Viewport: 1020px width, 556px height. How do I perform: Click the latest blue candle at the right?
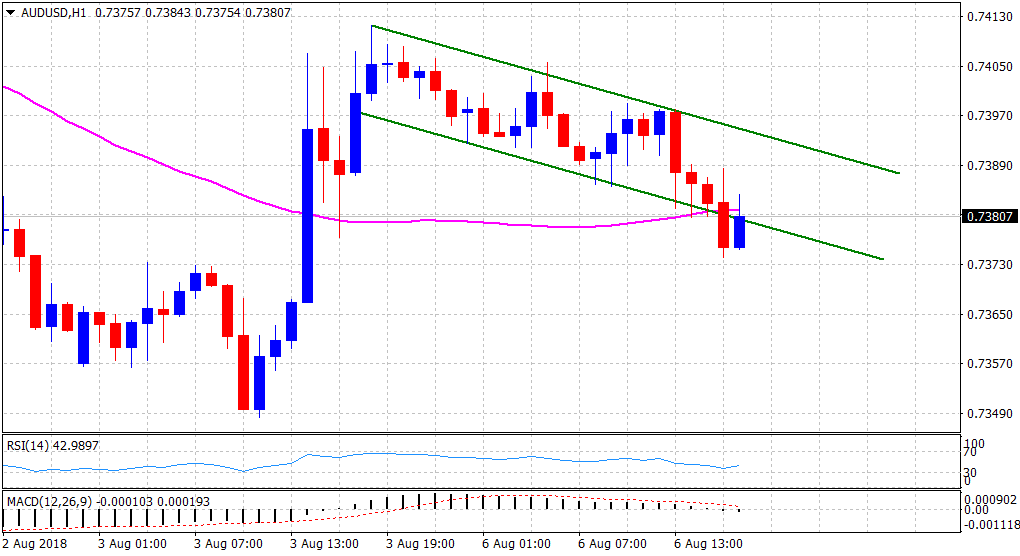pyautogui.click(x=740, y=232)
